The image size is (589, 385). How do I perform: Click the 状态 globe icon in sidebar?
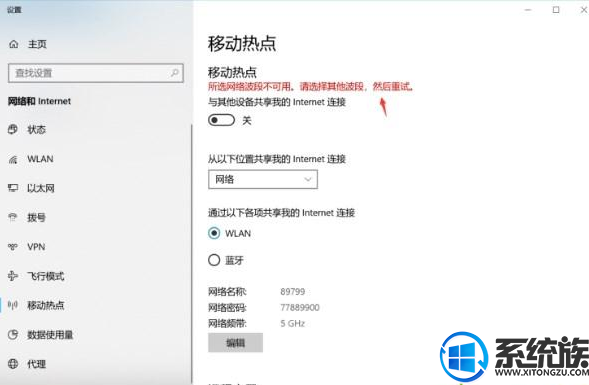[x=13, y=130]
